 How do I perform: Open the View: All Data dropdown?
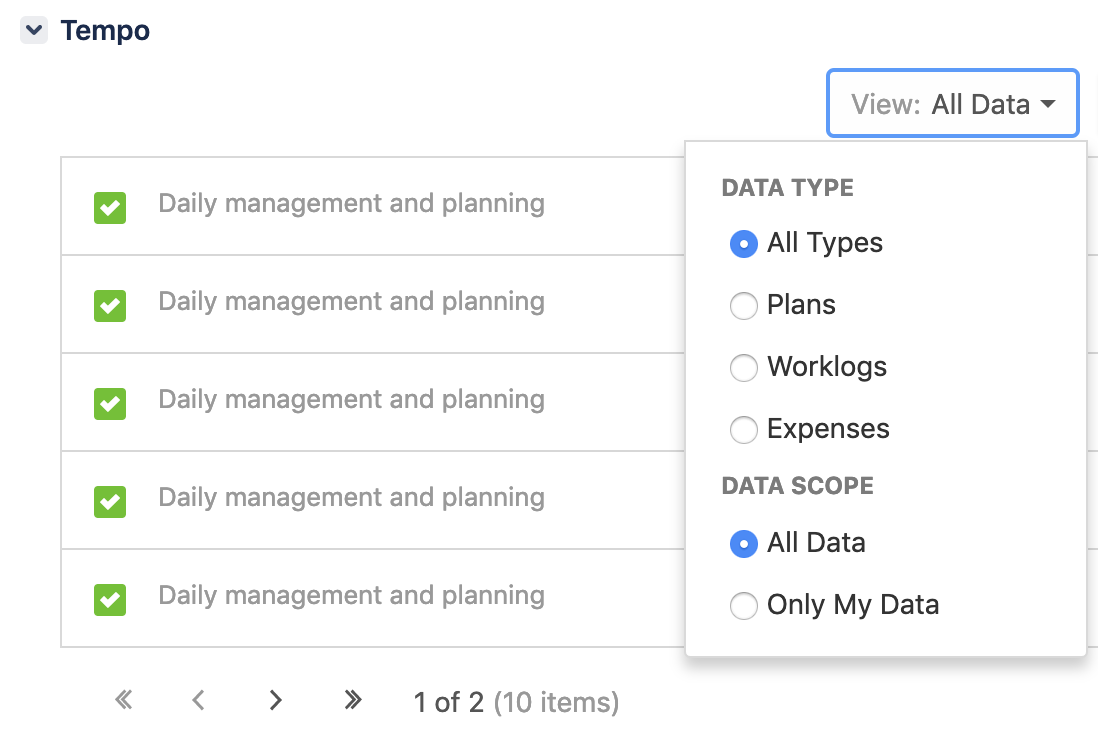coord(952,103)
